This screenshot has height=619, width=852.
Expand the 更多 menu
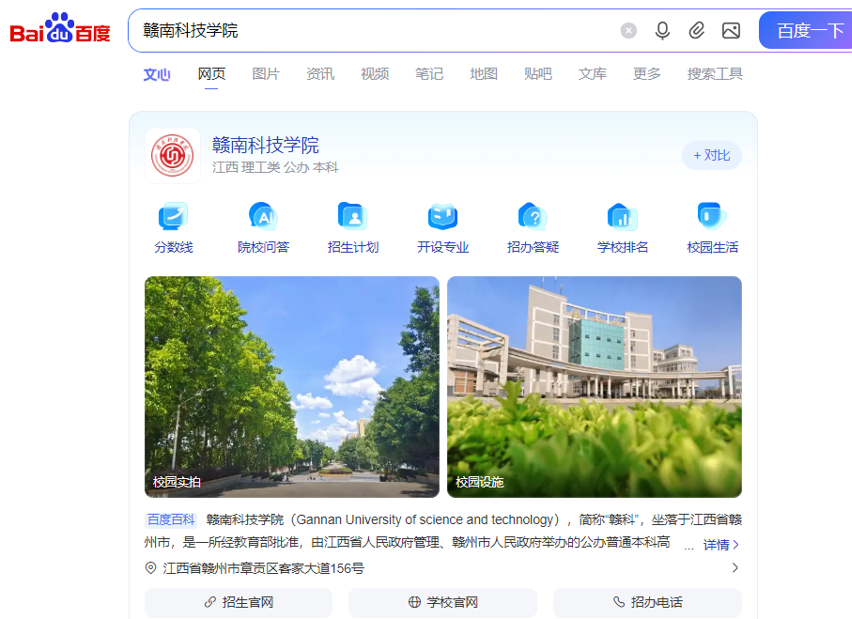[x=647, y=74]
